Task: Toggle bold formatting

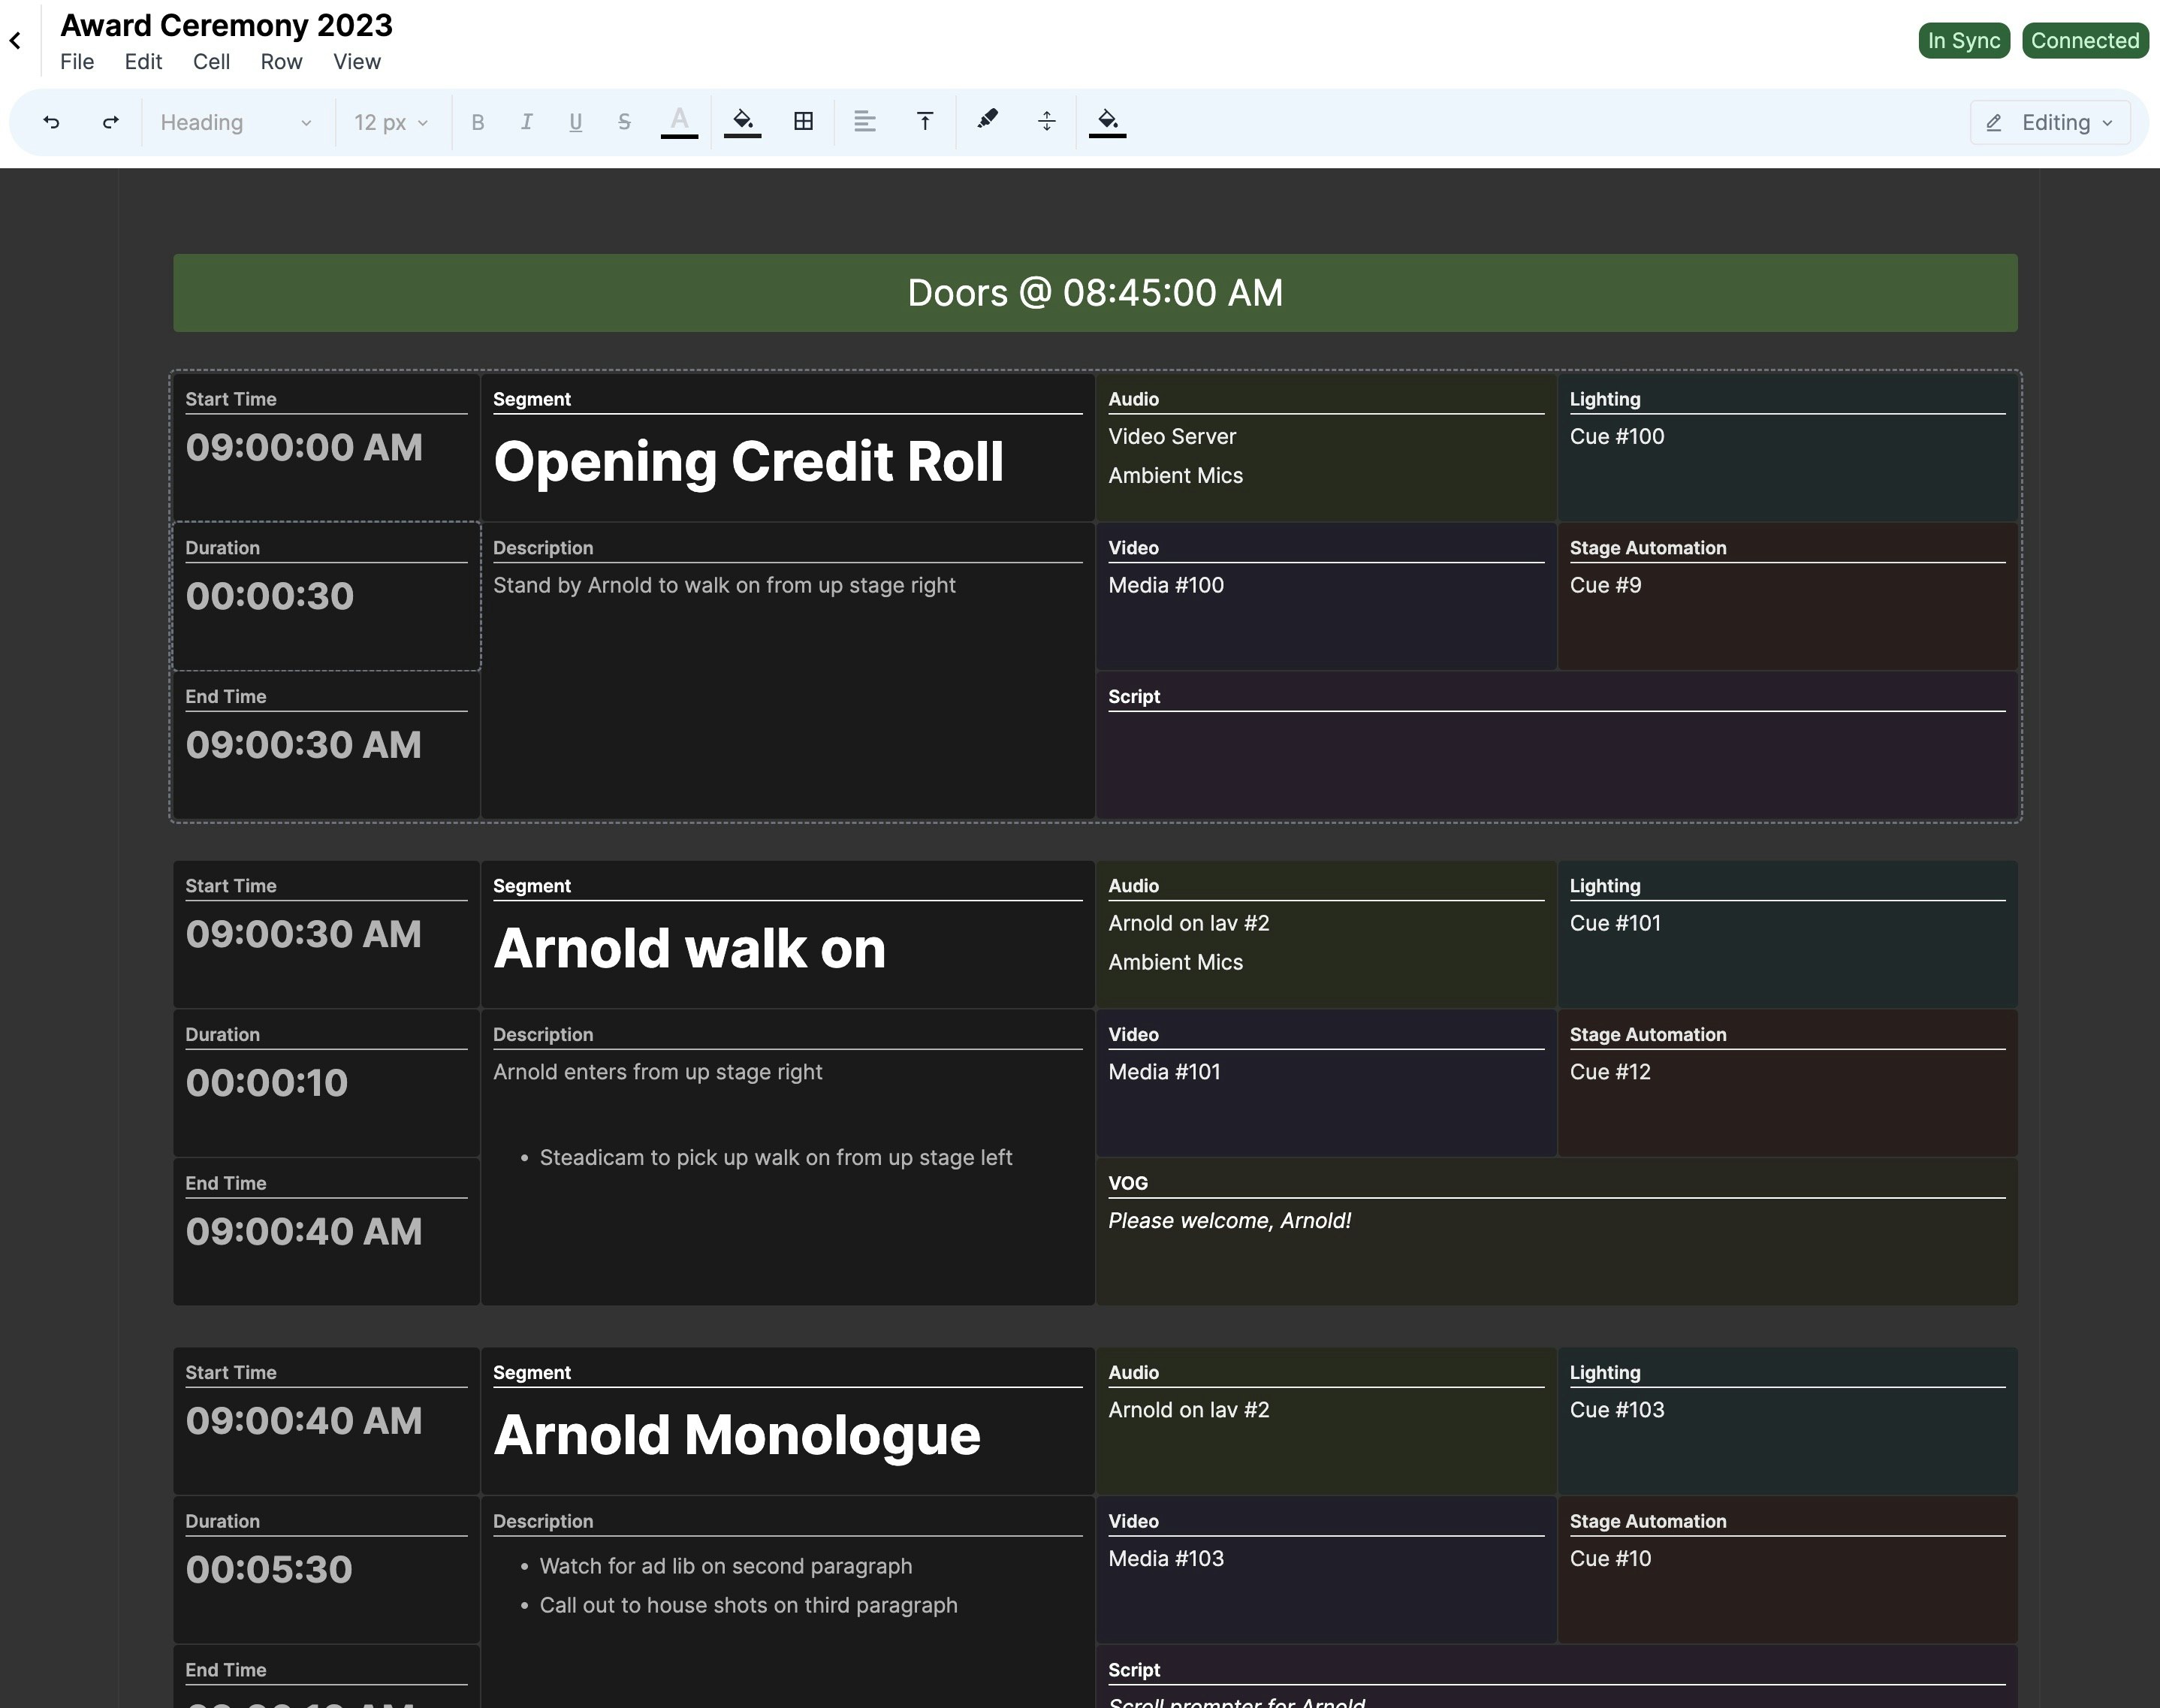Action: pos(477,122)
